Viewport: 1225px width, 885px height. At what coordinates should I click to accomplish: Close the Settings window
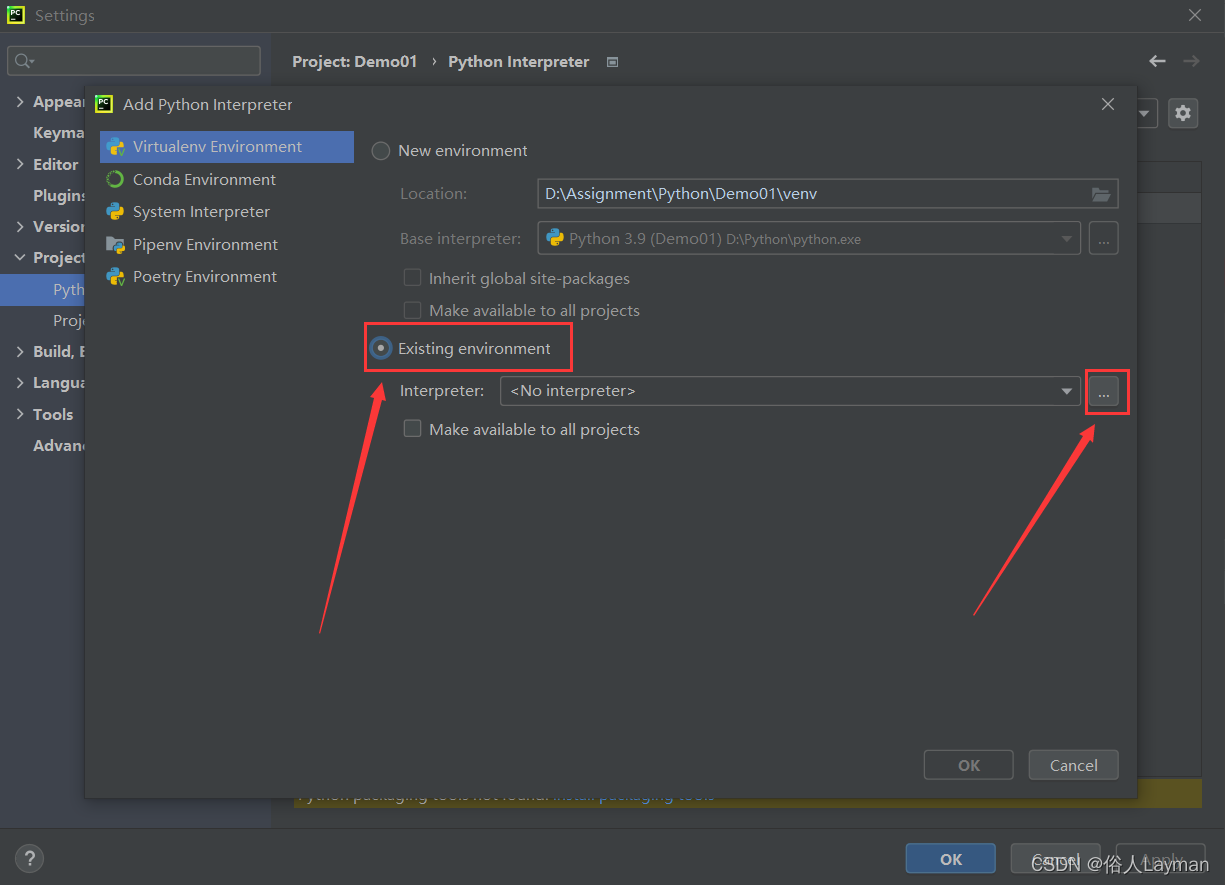[1195, 15]
